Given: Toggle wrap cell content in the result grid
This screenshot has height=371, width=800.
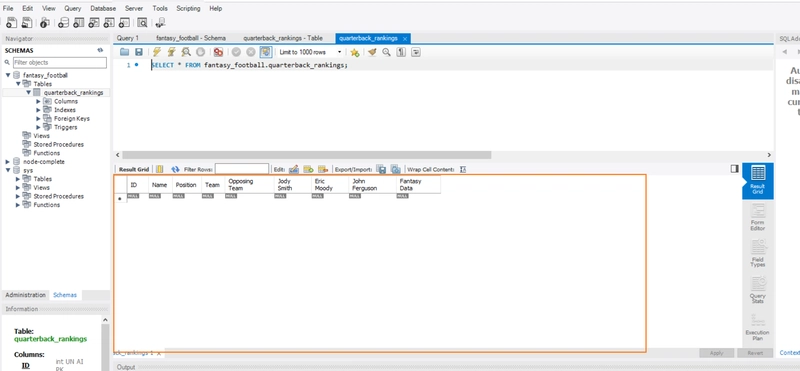Looking at the screenshot, I should click(x=463, y=169).
